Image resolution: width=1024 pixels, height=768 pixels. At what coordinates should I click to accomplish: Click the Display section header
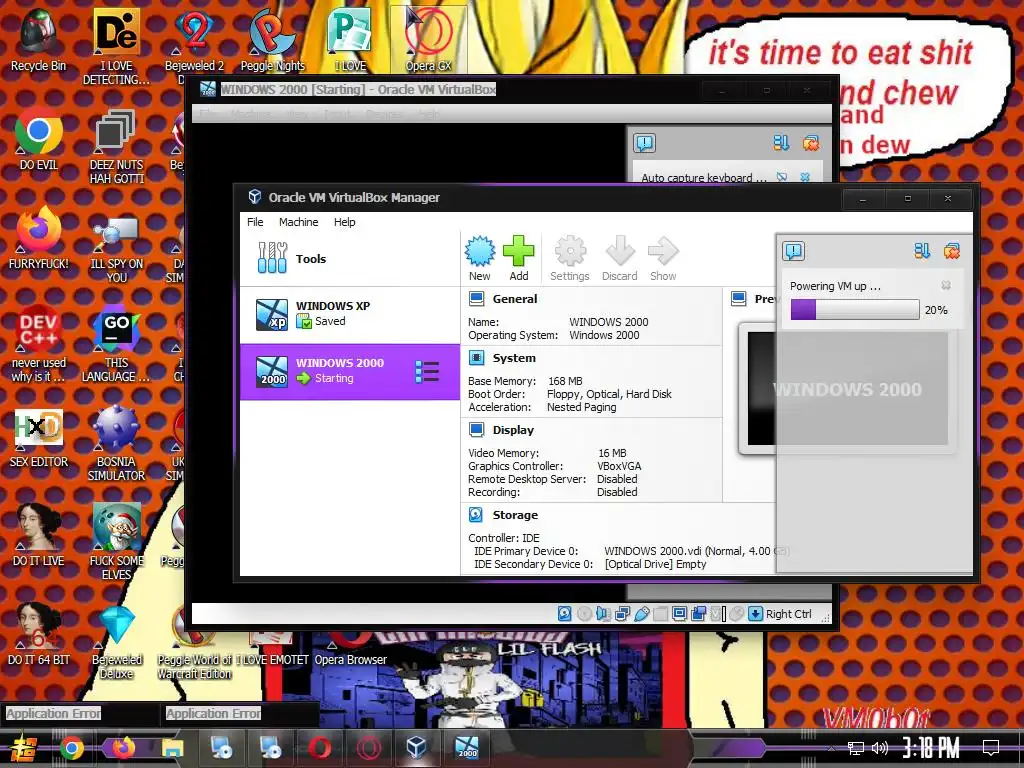(513, 430)
